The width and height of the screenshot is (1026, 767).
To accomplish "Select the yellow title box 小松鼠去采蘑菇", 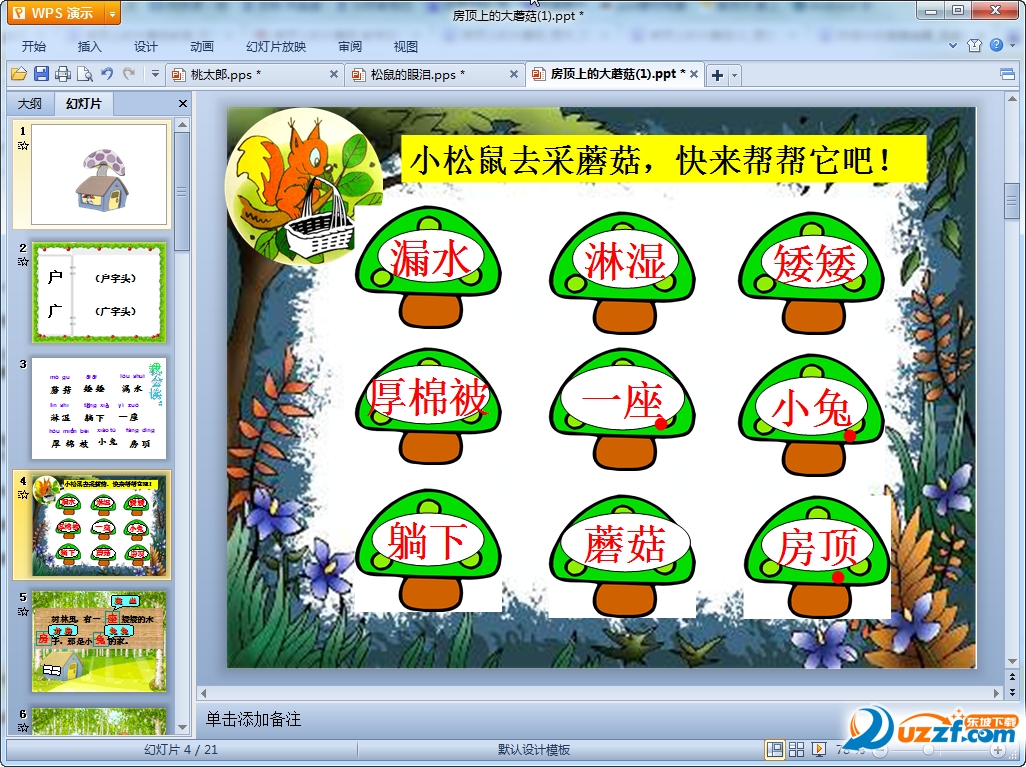I will [x=663, y=159].
